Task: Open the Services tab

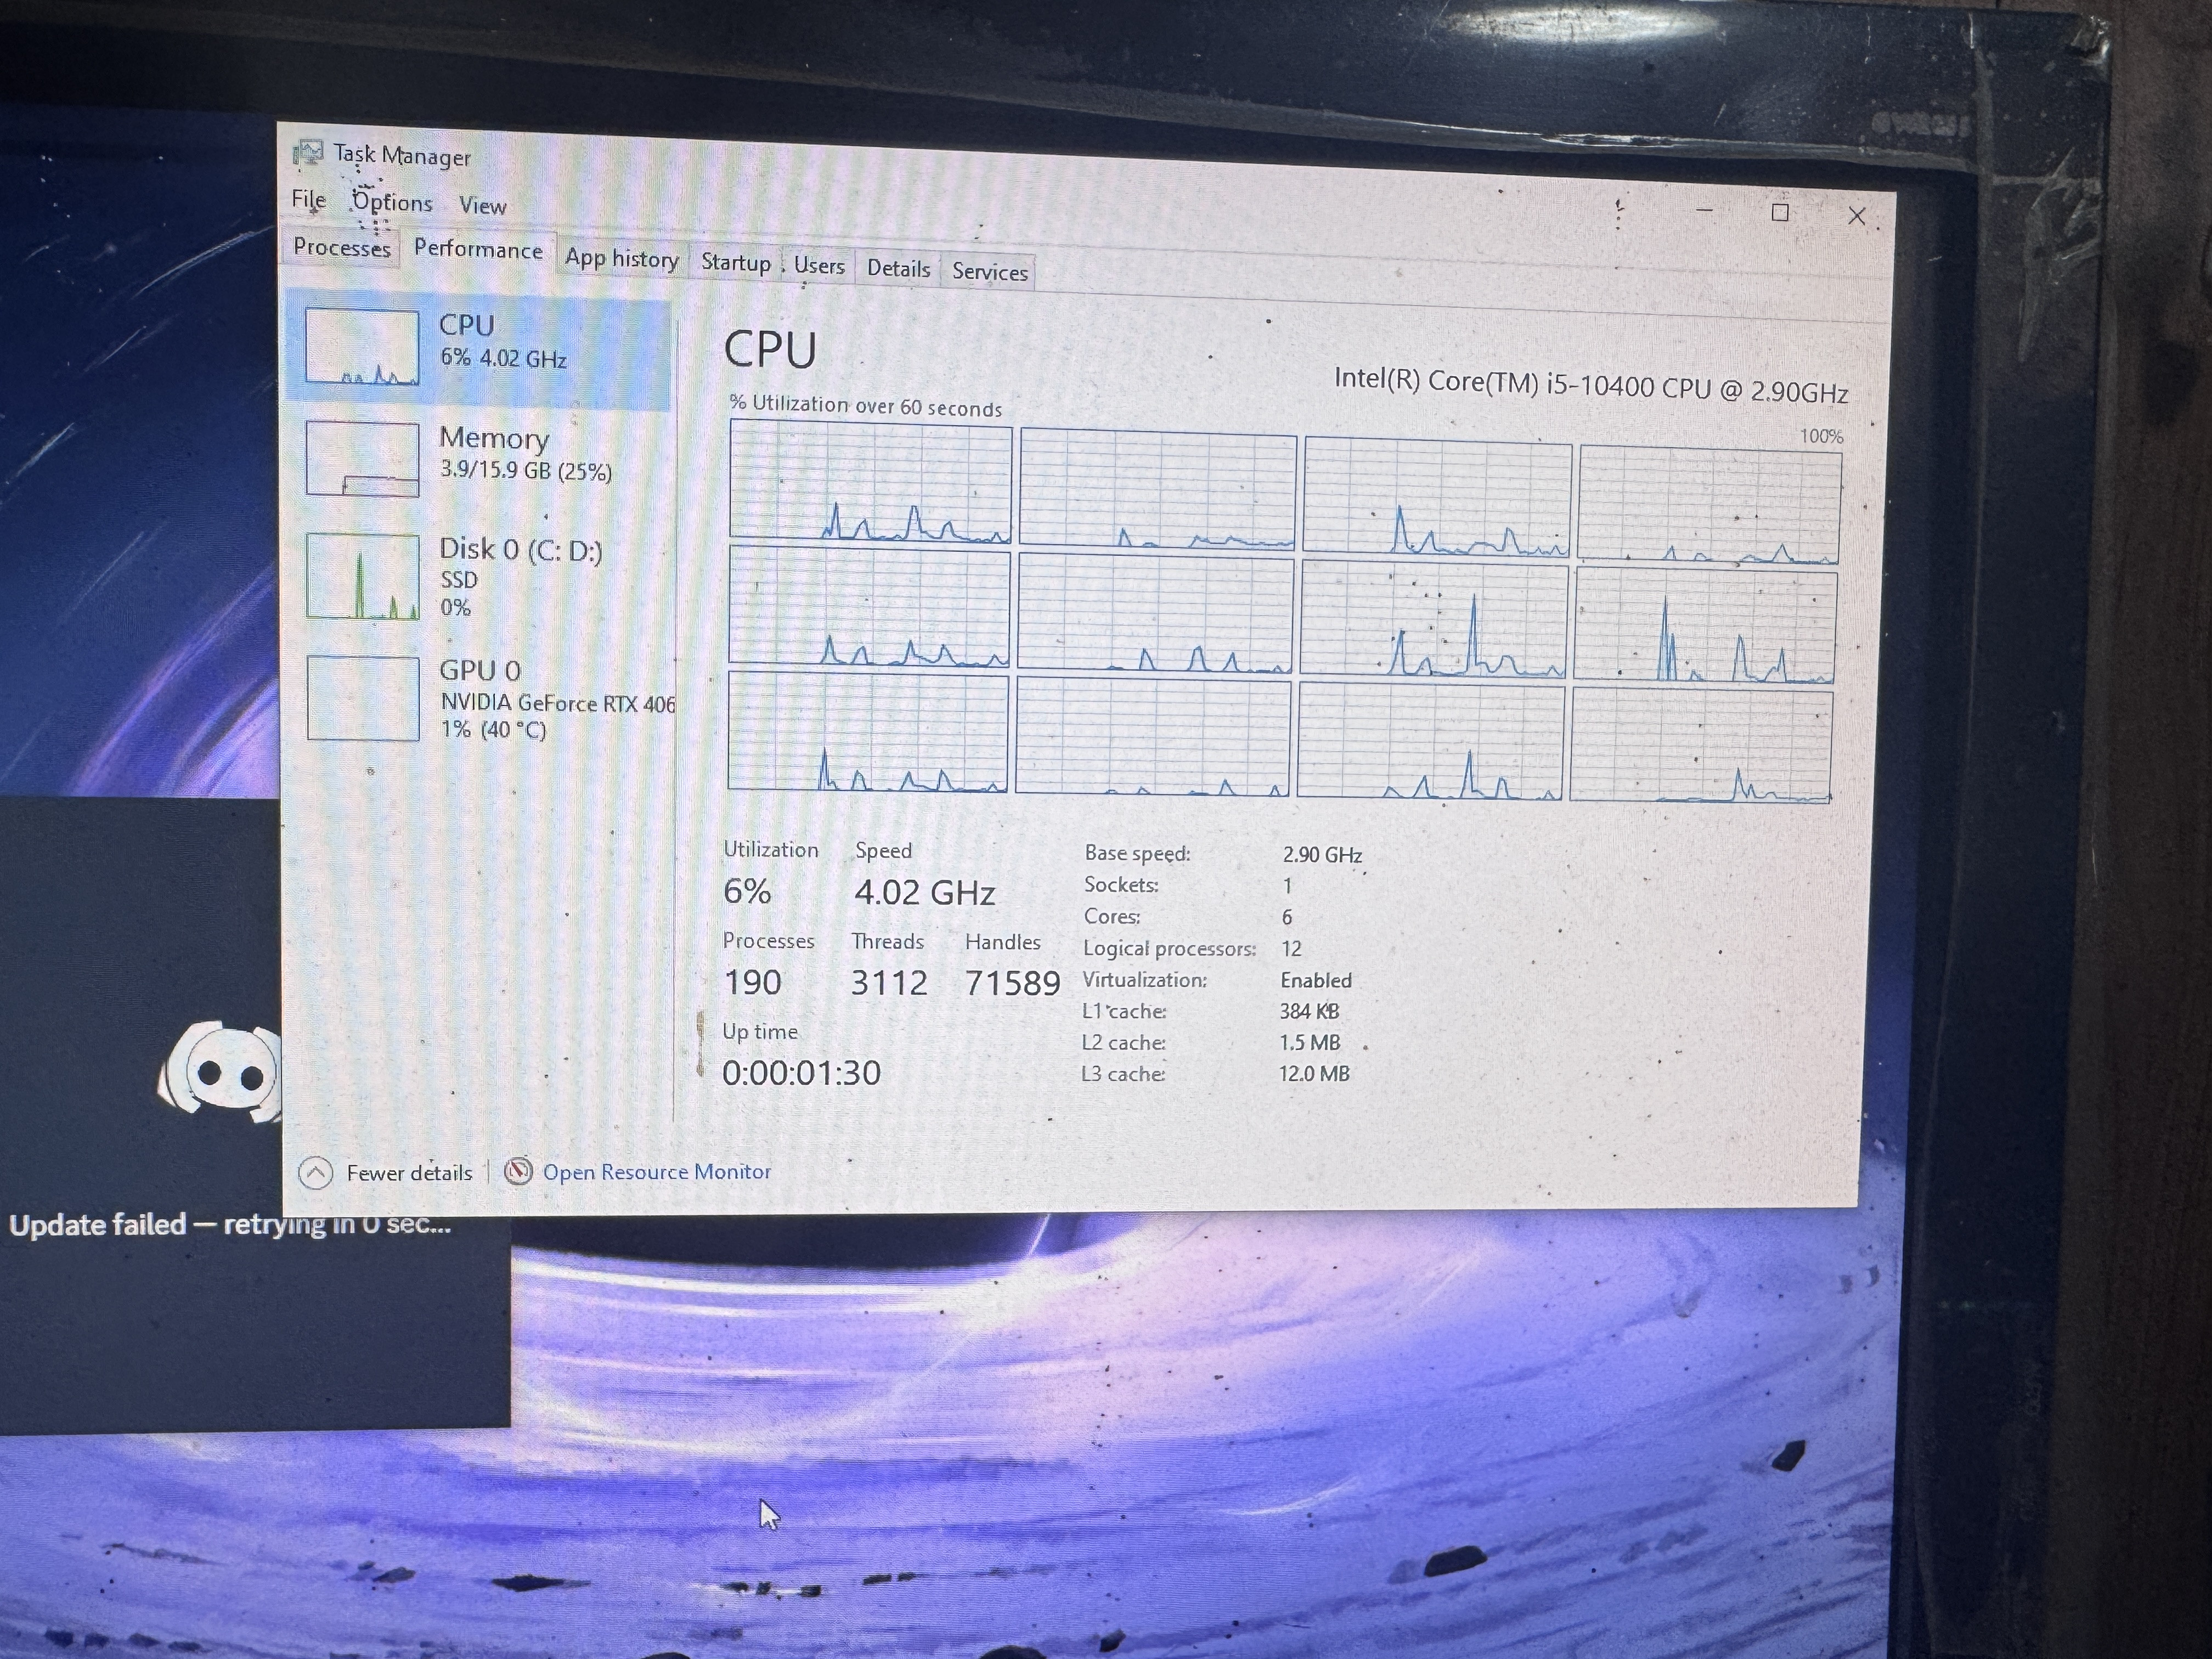Action: coord(989,272)
